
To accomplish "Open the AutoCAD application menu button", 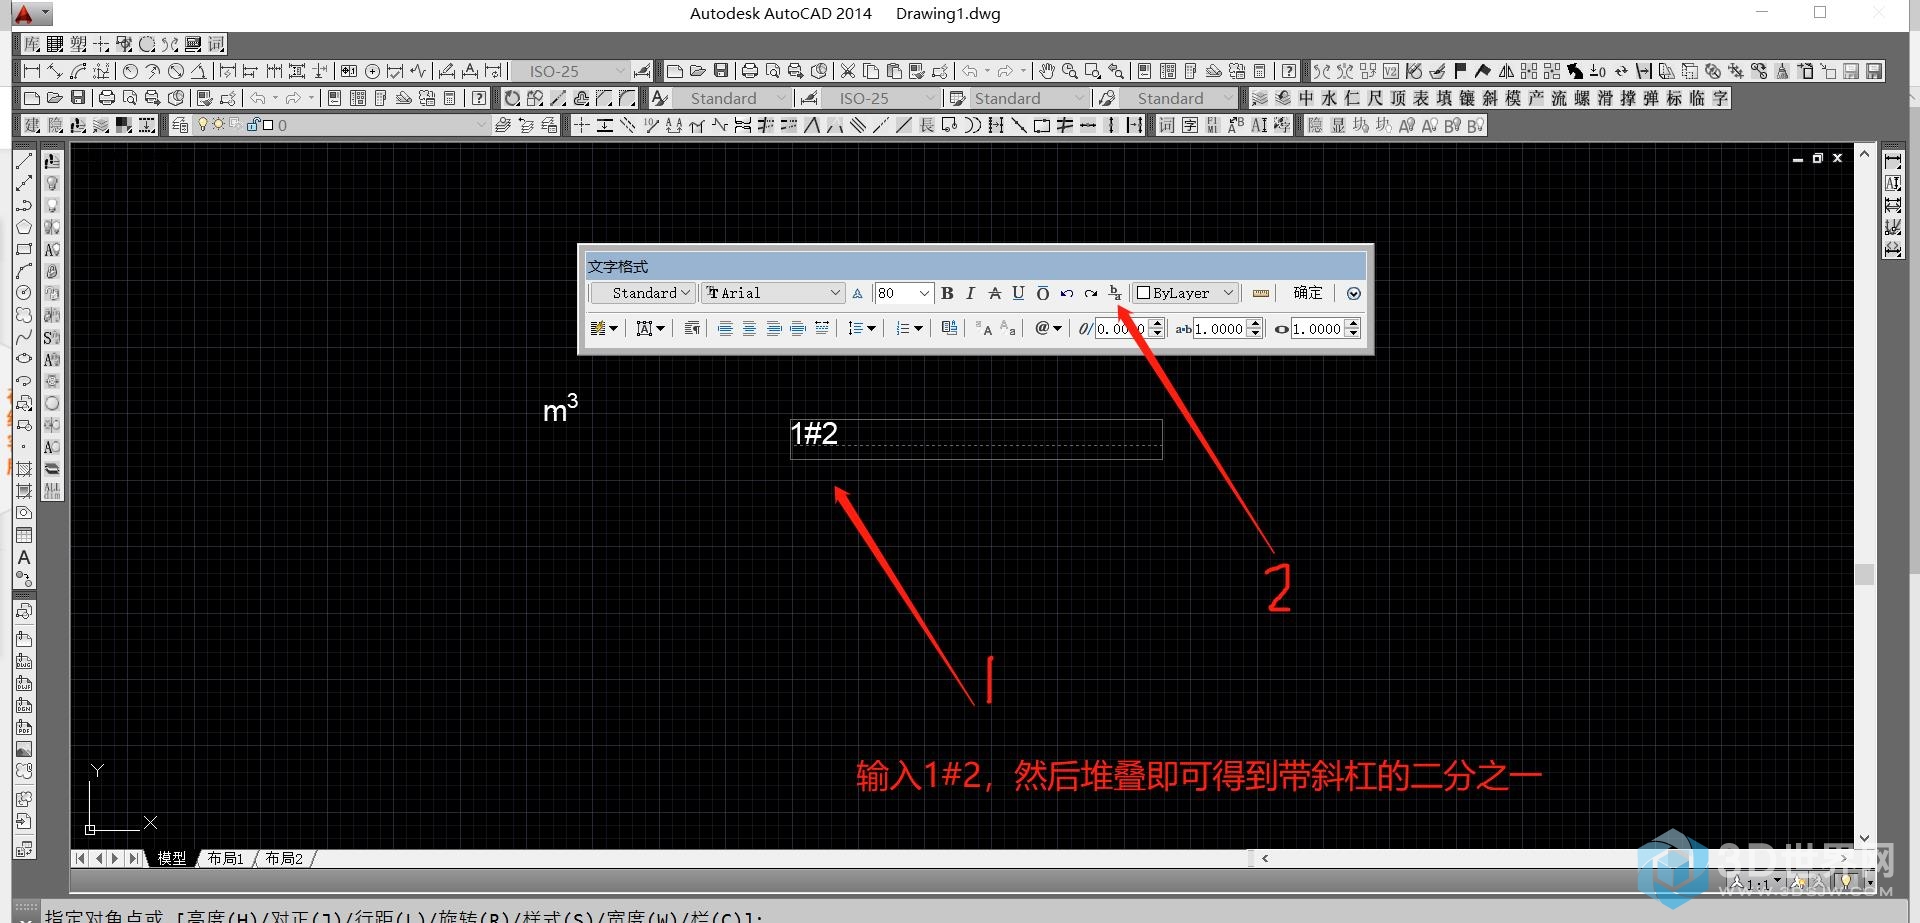I will [x=30, y=14].
